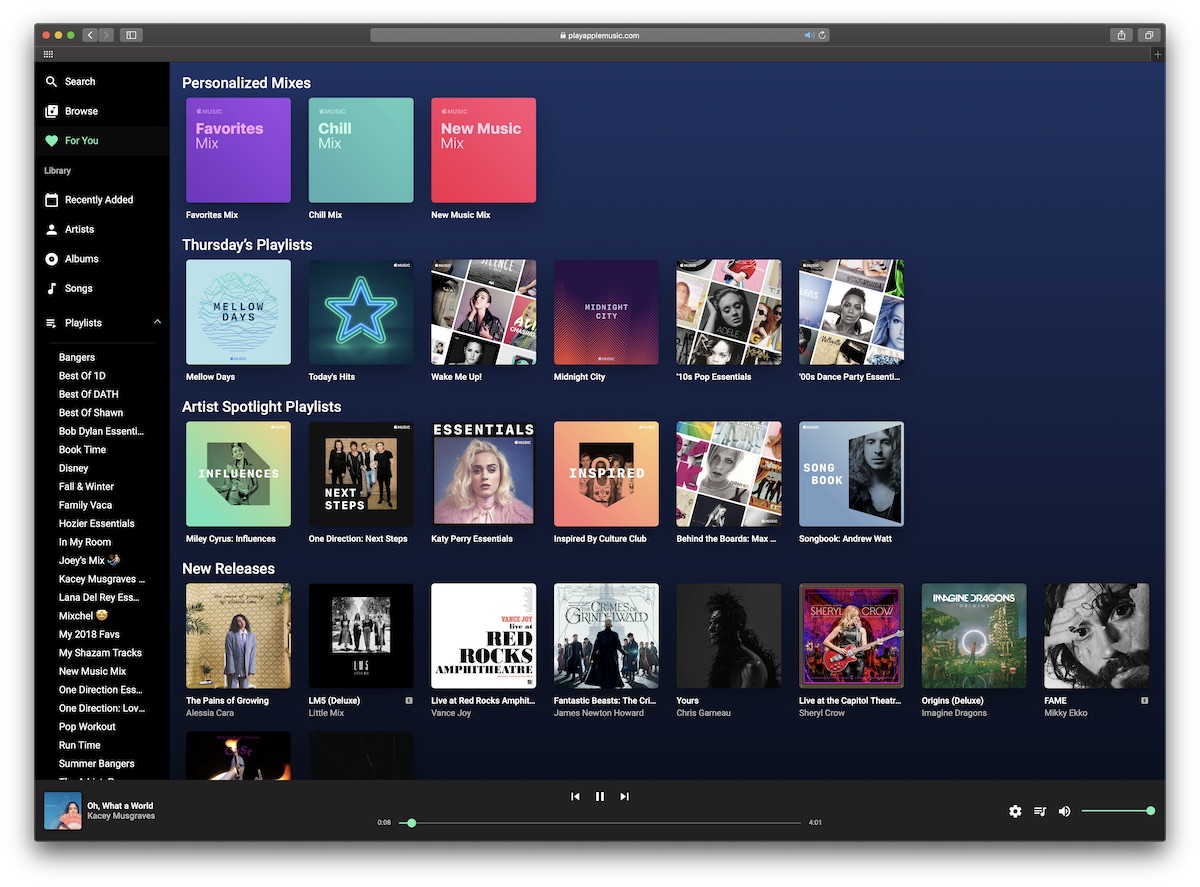The width and height of the screenshot is (1200, 887).
Task: Collapse the Playlists section chevron
Action: pyautogui.click(x=157, y=322)
